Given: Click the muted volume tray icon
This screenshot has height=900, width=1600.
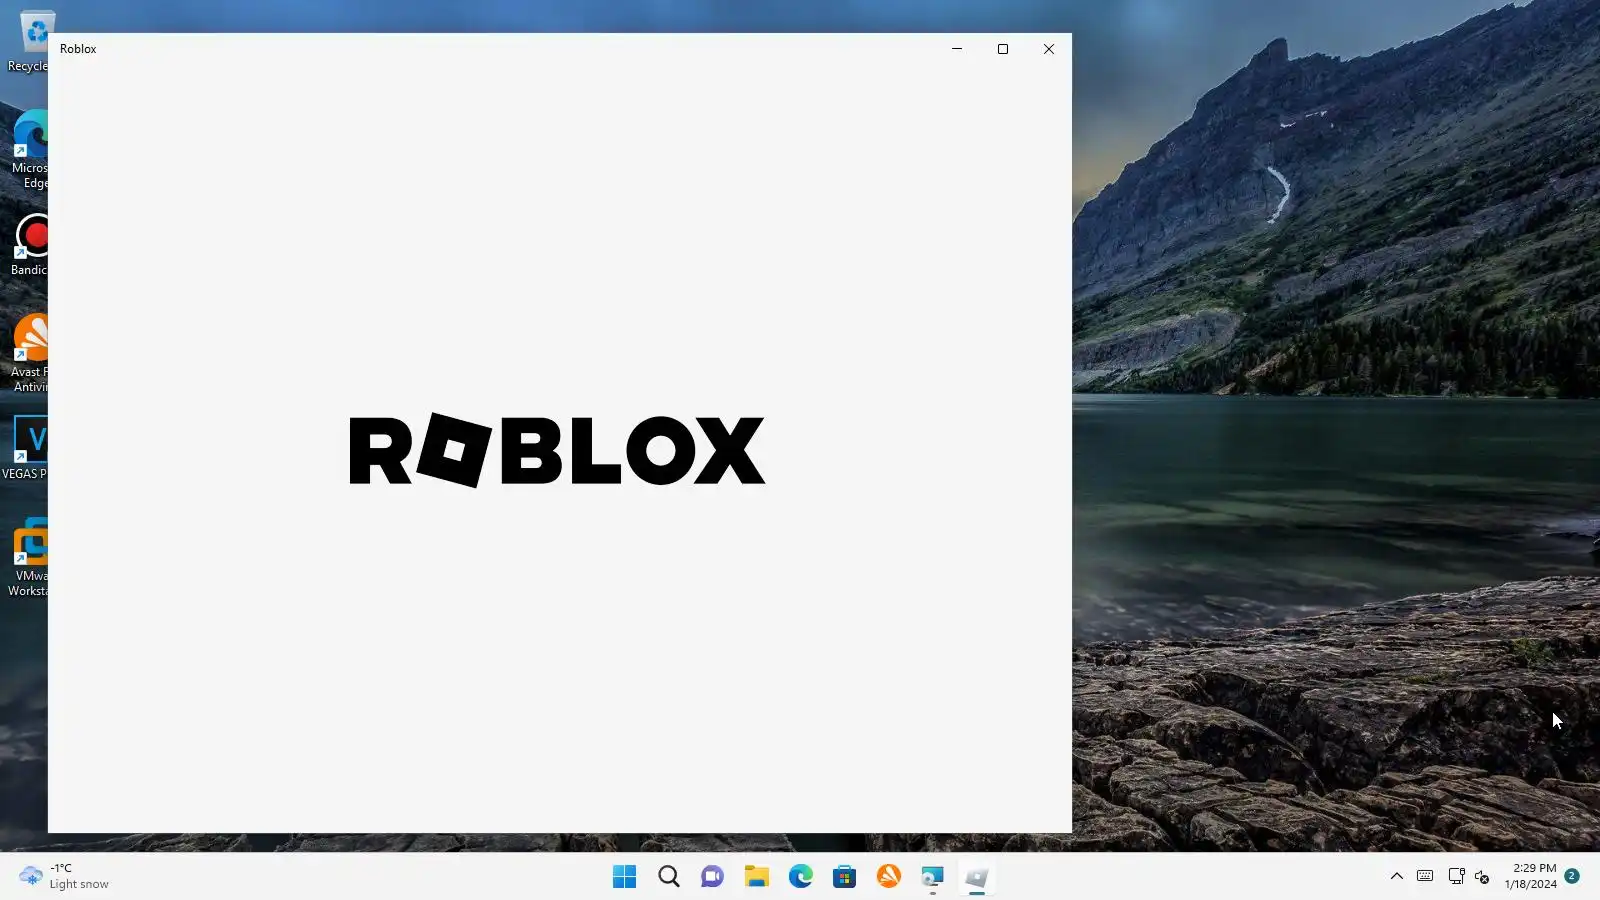Looking at the screenshot, I should coord(1482,877).
